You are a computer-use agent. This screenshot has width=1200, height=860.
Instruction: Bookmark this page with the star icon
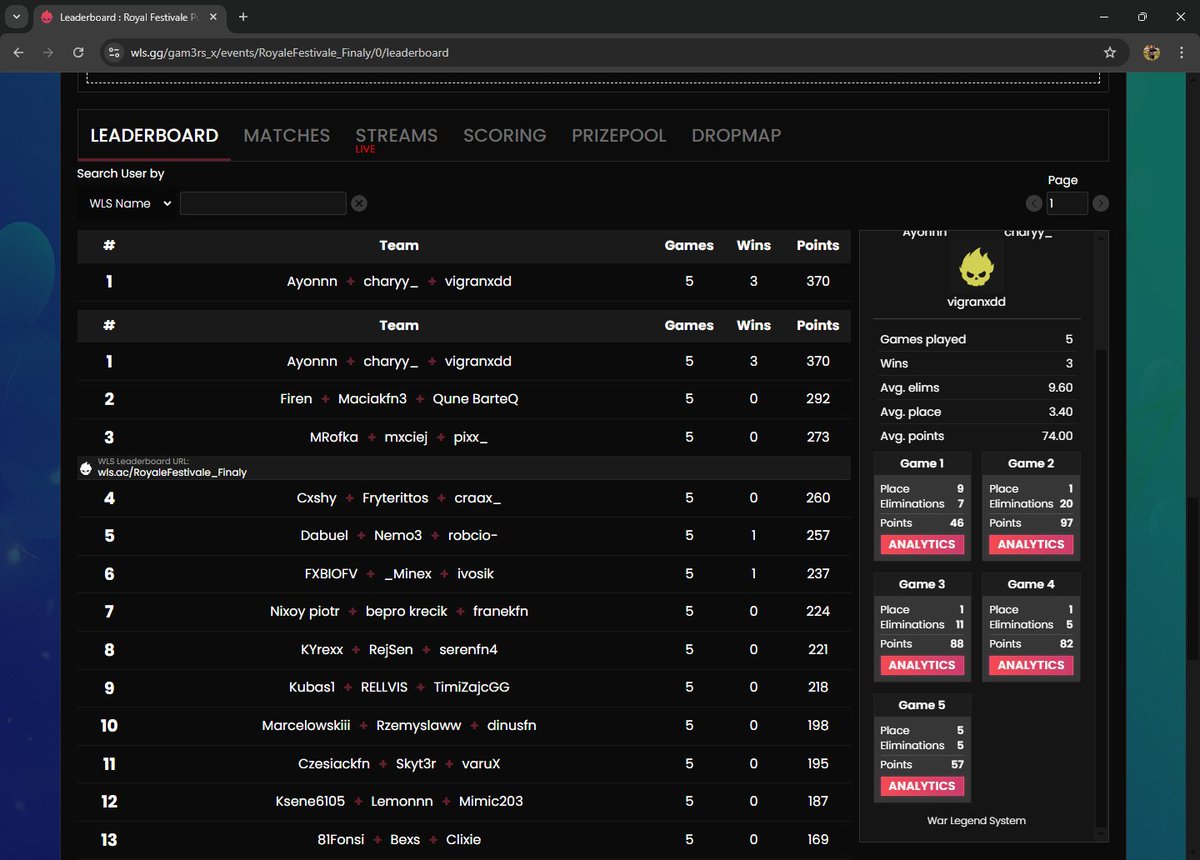tap(1109, 52)
